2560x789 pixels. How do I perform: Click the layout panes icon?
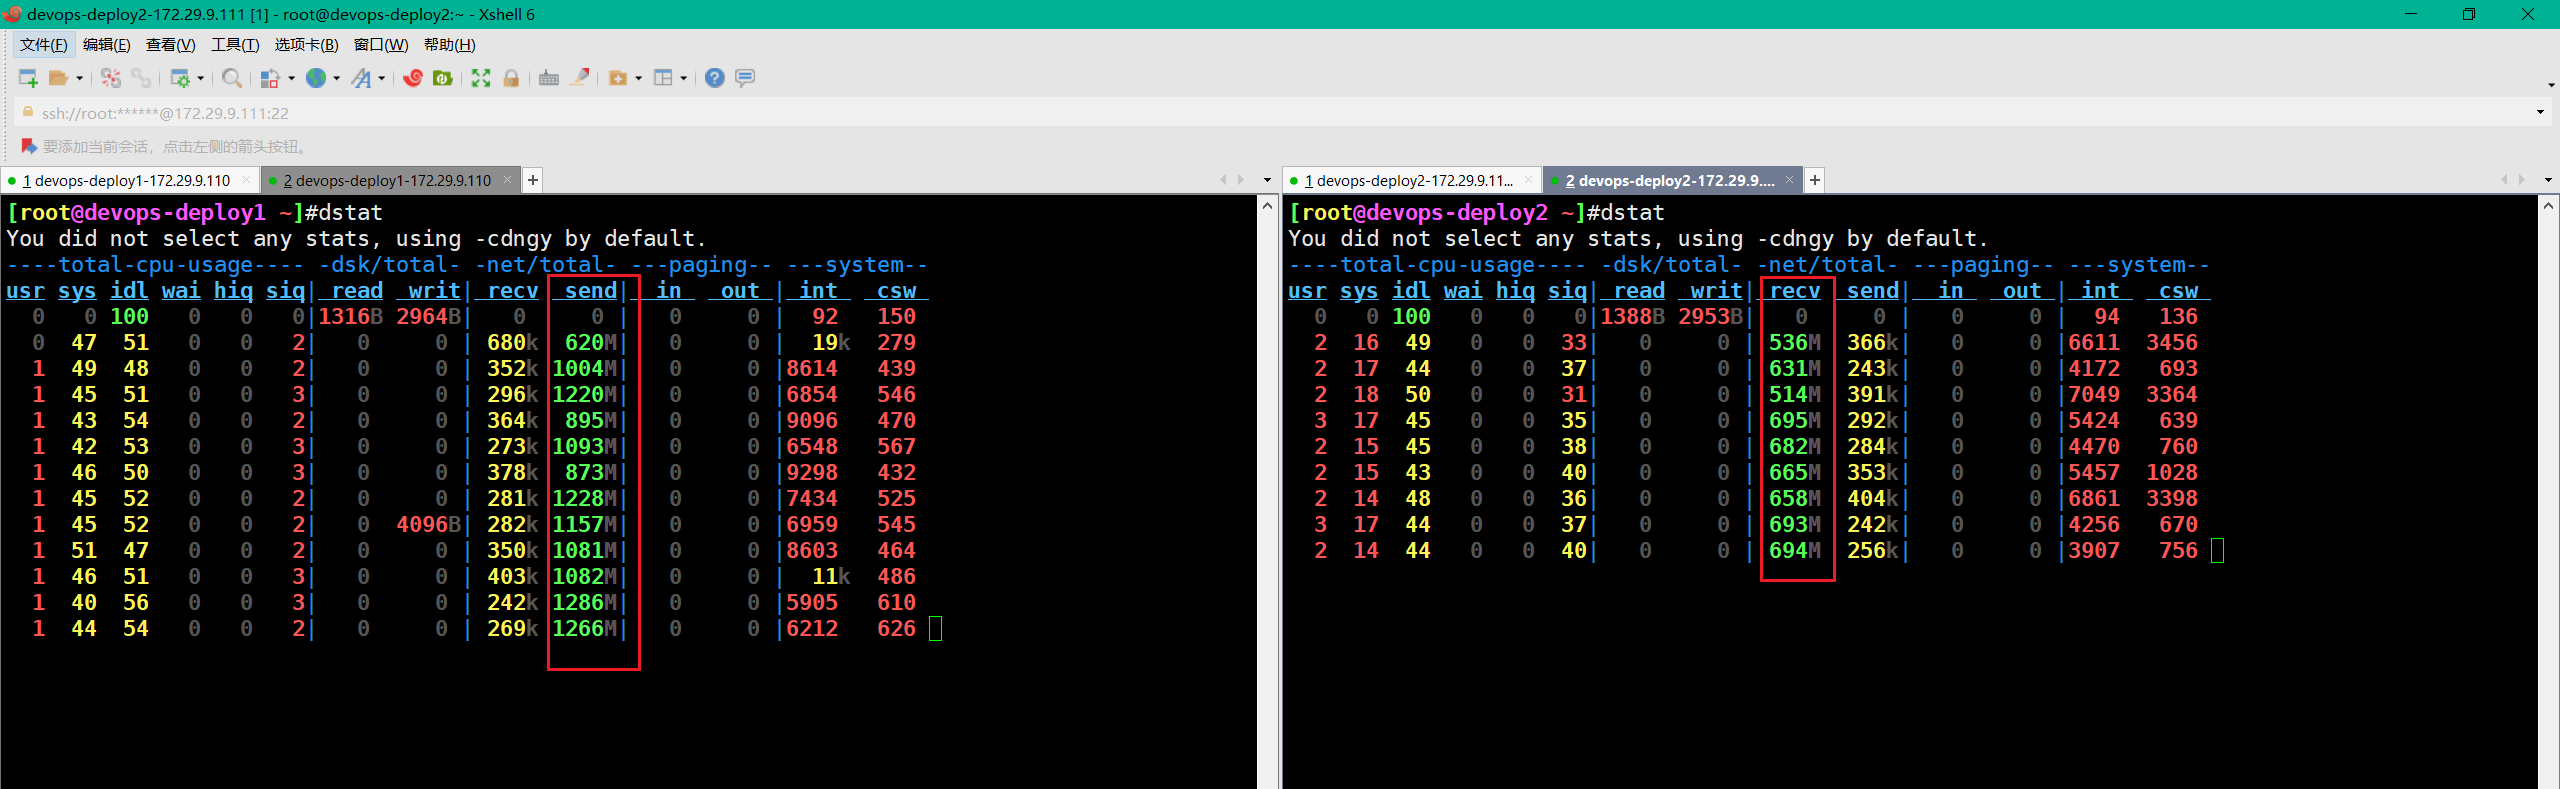[663, 78]
